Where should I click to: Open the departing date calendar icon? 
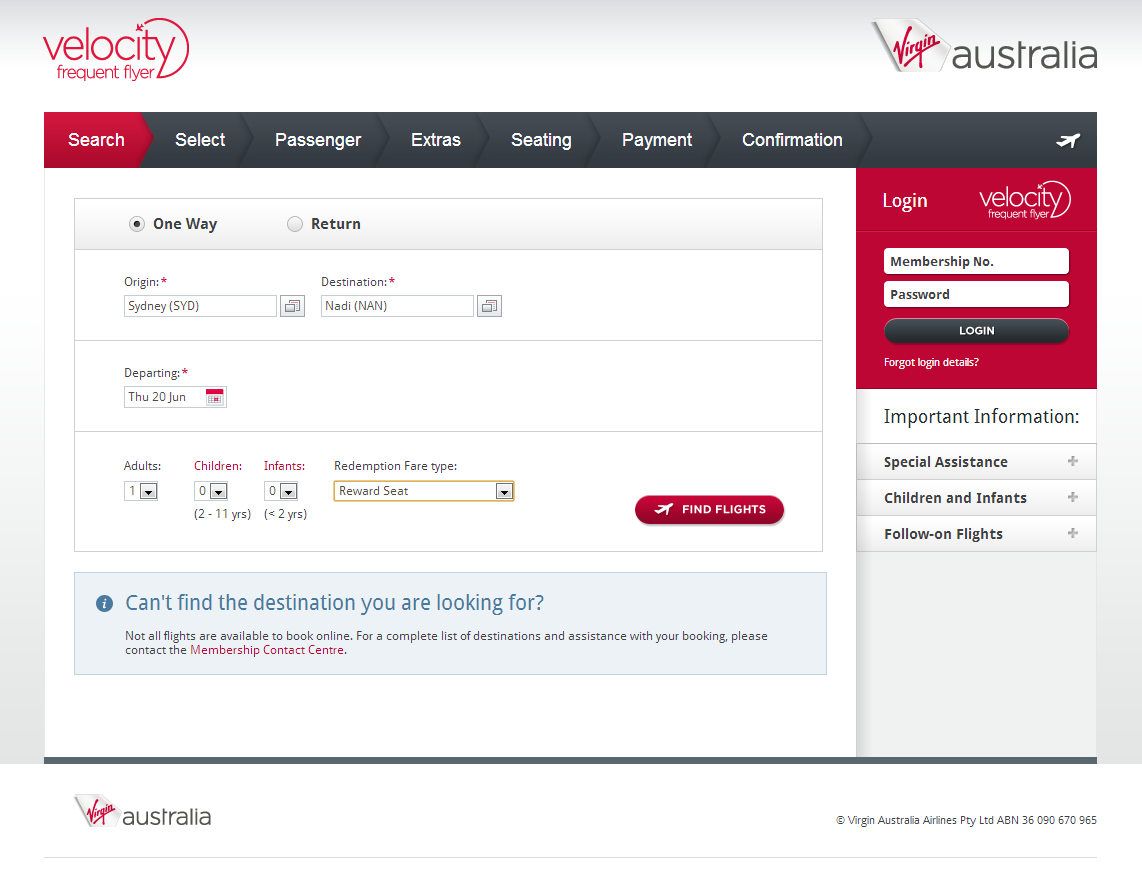(215, 397)
